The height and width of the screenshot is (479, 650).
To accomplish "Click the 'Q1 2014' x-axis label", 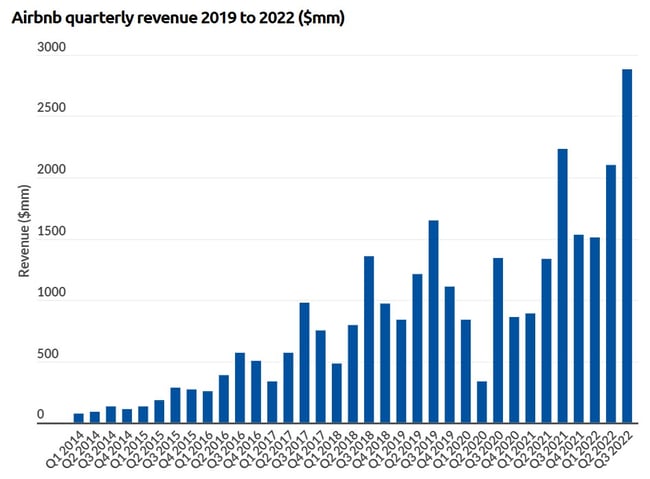I will (x=68, y=447).
